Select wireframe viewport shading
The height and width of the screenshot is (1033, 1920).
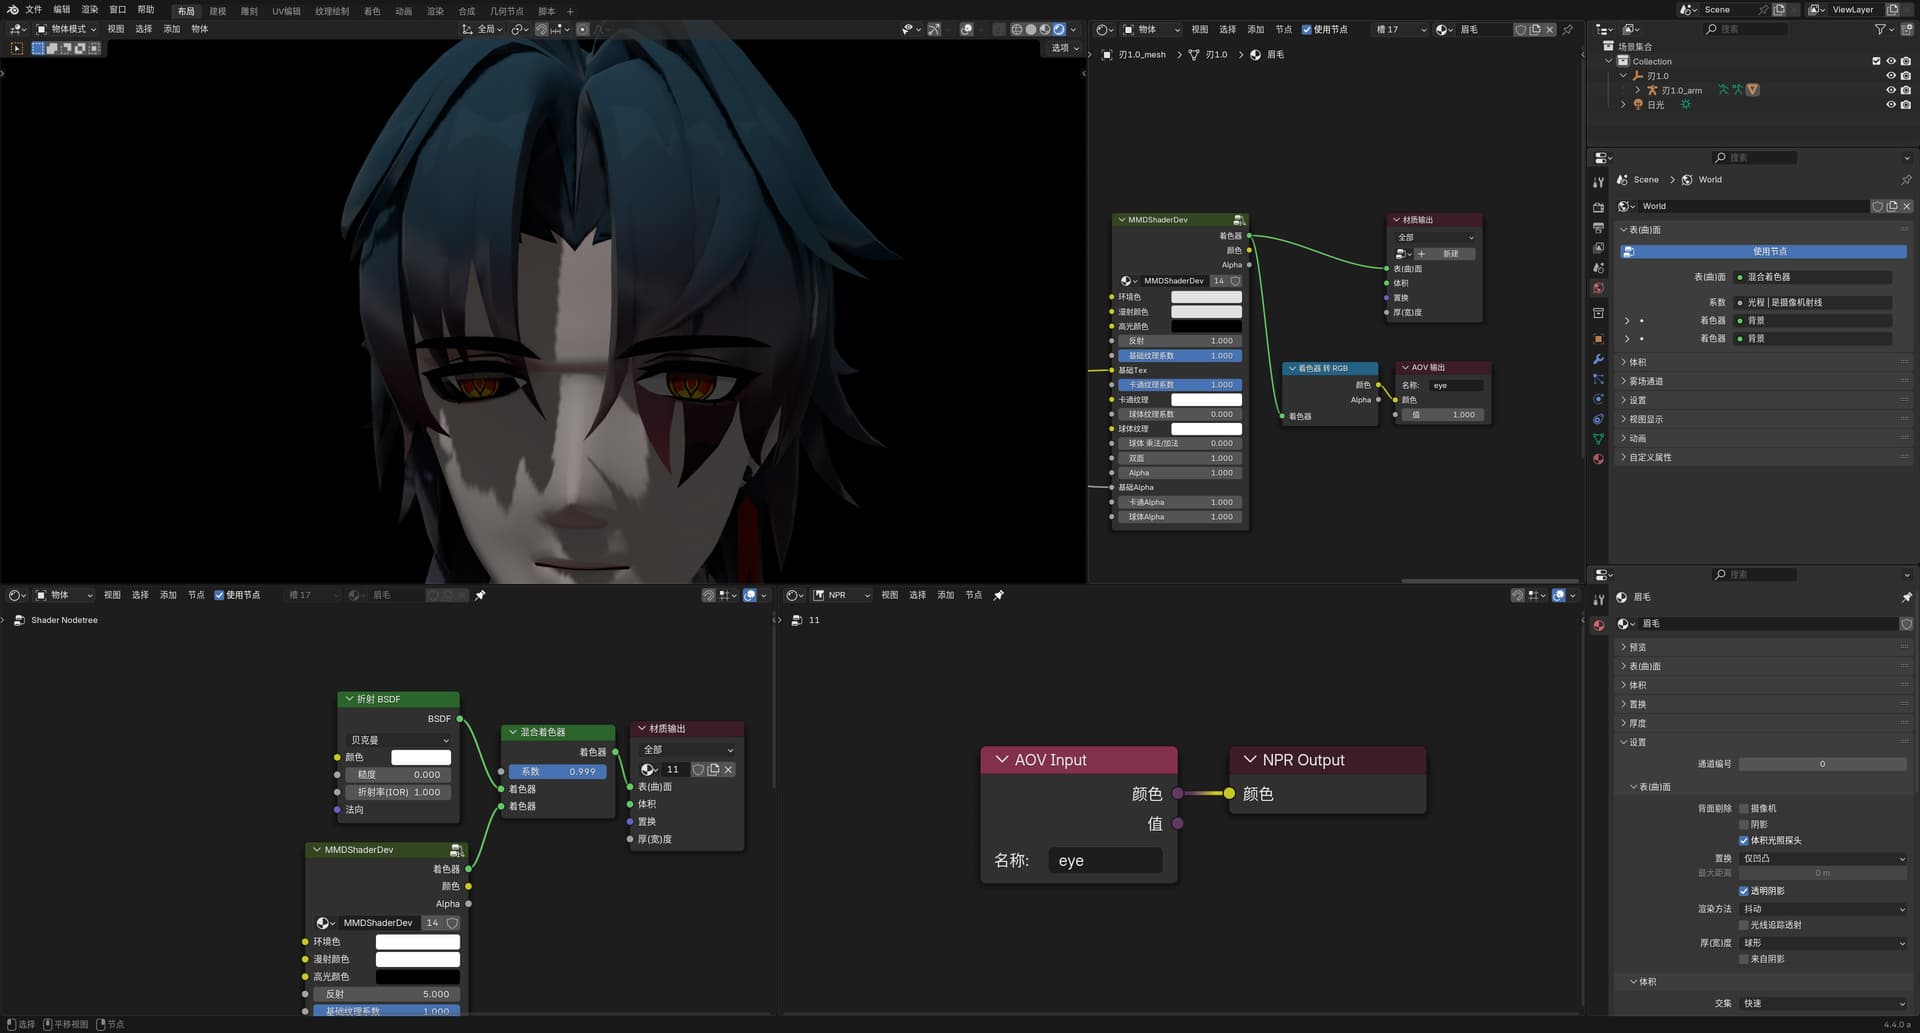click(x=1017, y=29)
